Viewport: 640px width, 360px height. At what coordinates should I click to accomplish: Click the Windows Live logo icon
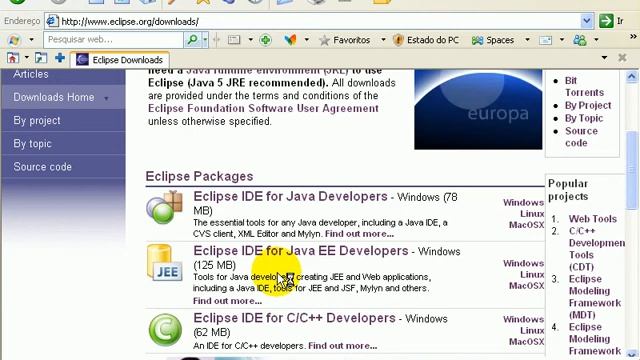tap(14, 40)
